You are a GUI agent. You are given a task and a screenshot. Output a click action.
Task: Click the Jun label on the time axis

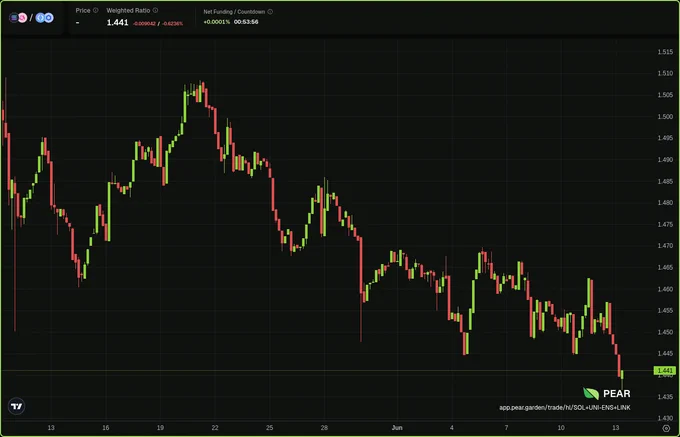coord(397,428)
